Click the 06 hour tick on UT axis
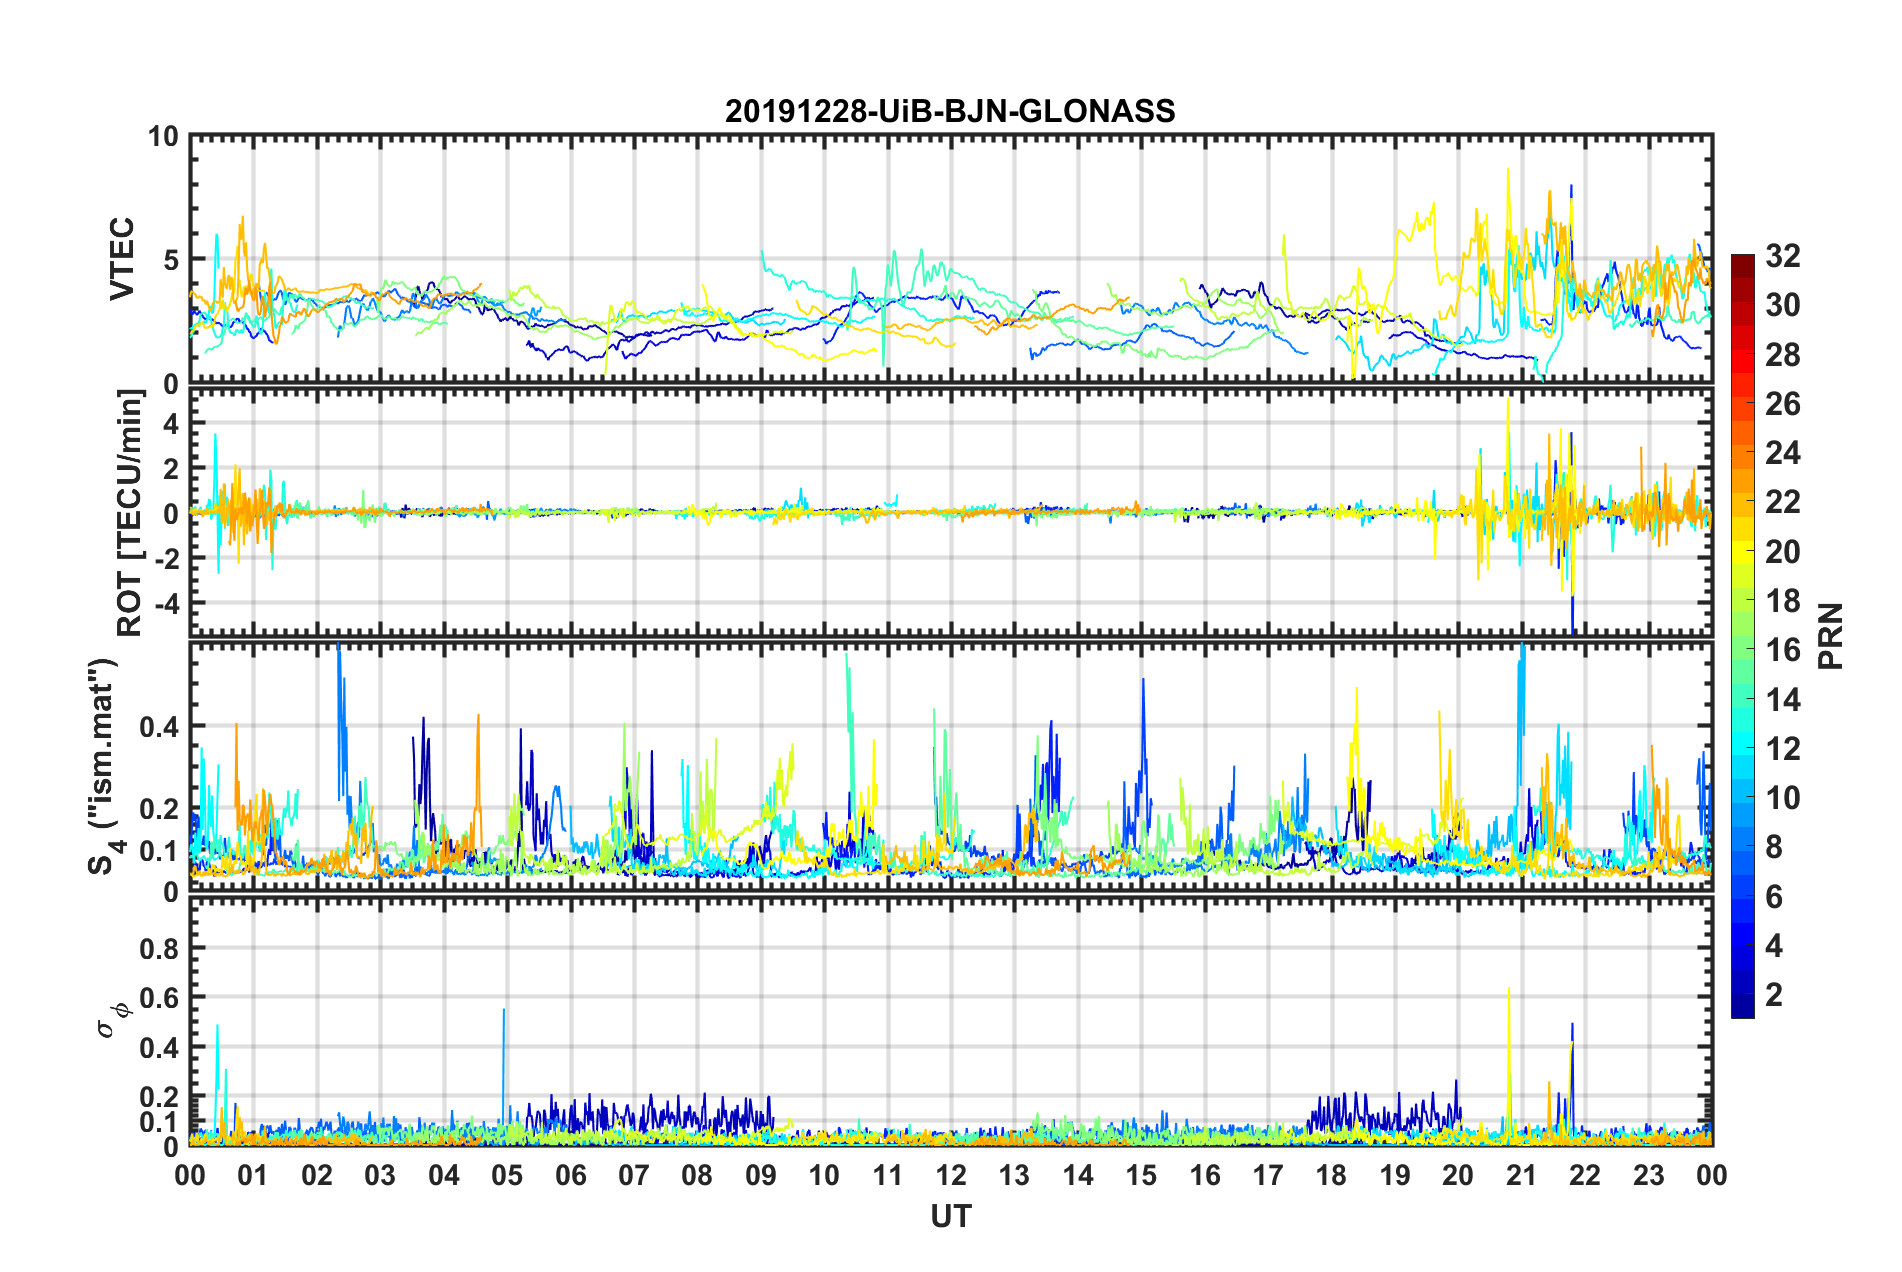Viewport: 1902px width, 1272px height. point(571,1175)
